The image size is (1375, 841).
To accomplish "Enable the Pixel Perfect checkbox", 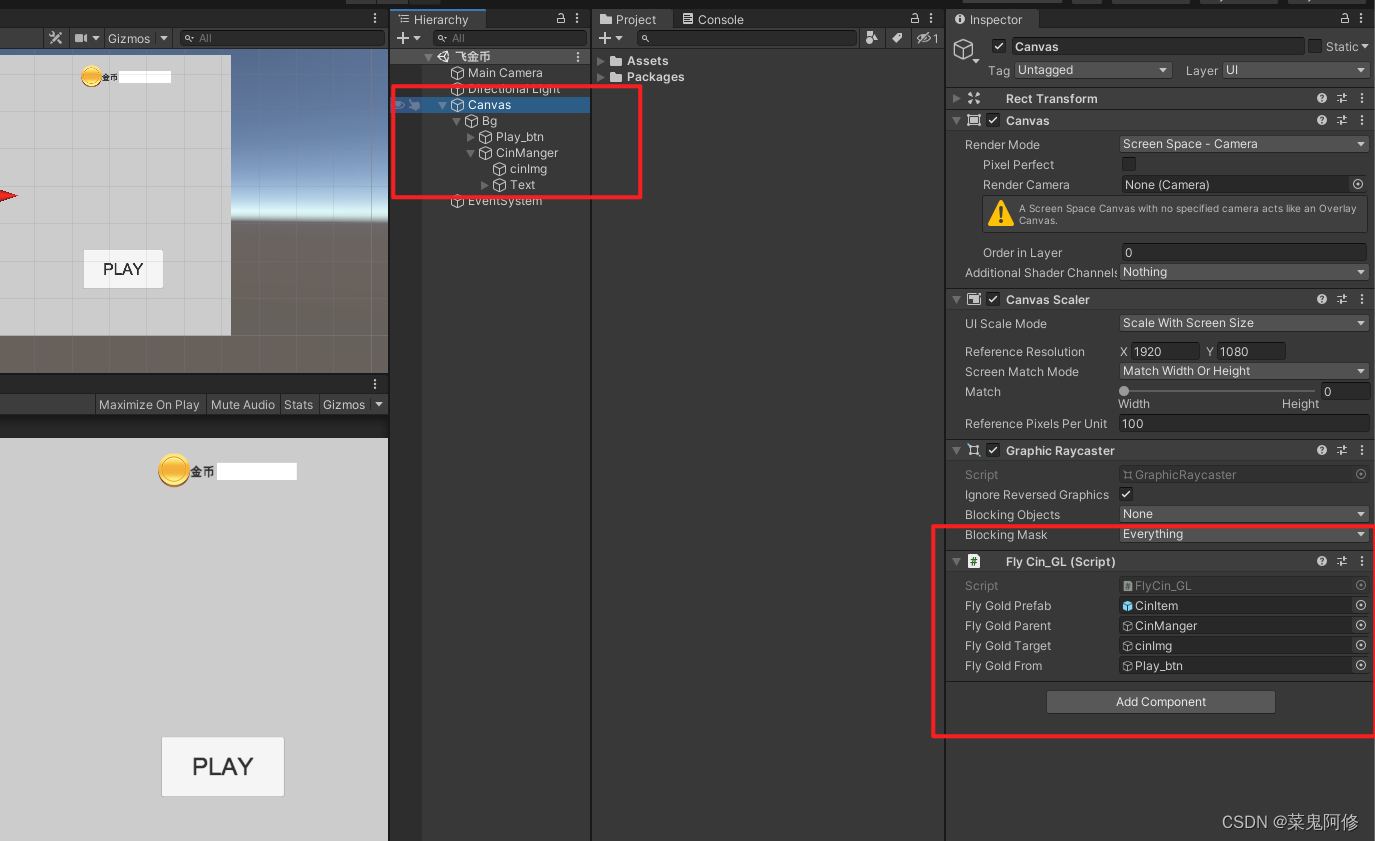I will (x=1128, y=164).
